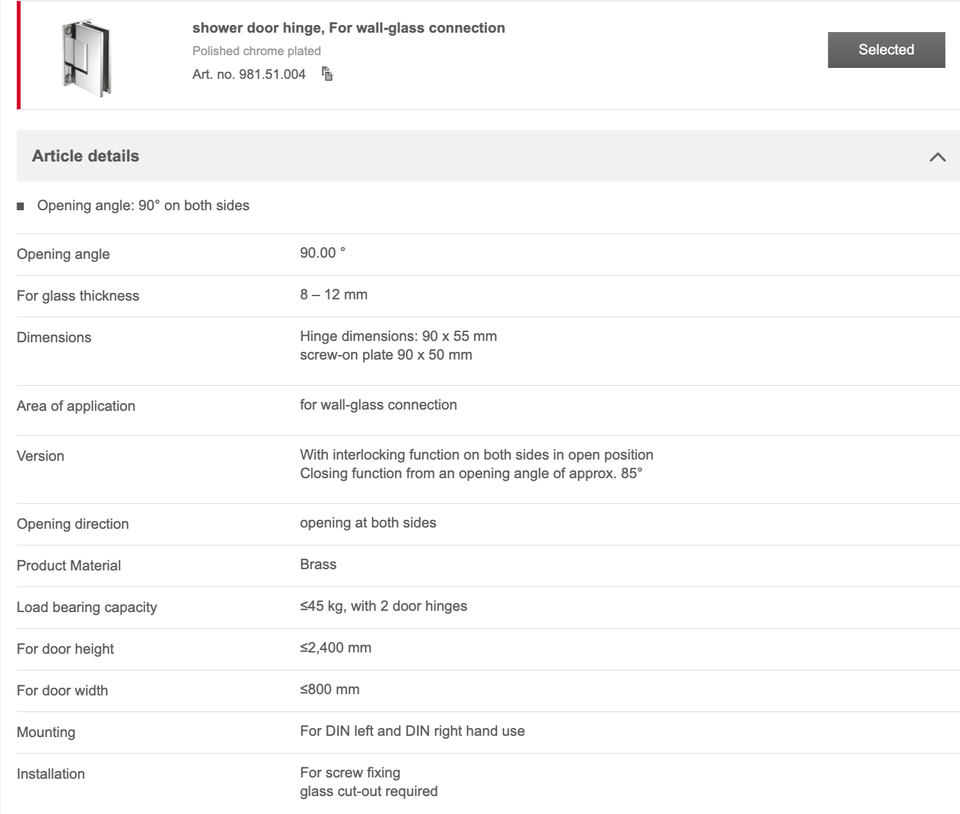Click the Selected button
960x814 pixels.
coord(886,50)
